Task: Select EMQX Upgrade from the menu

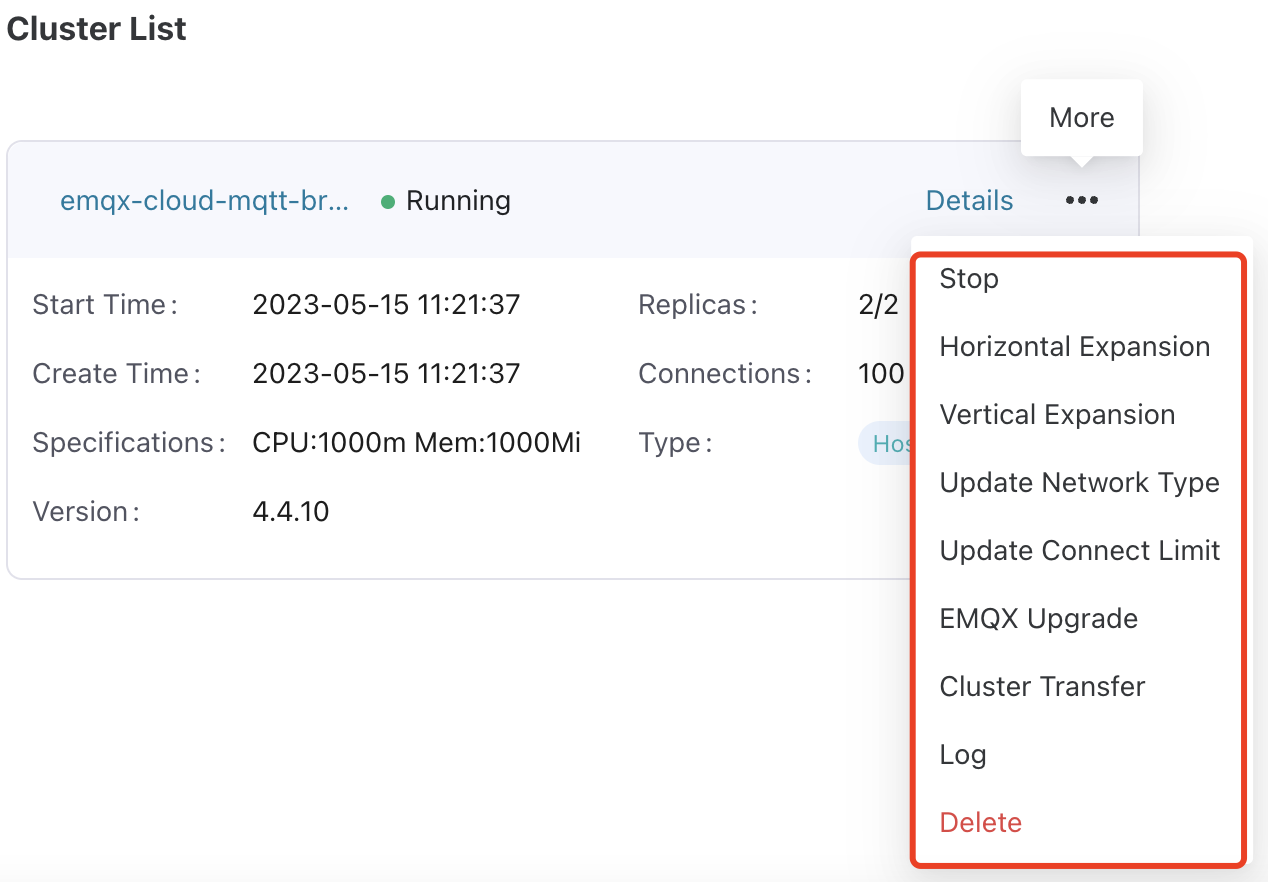Action: pyautogui.click(x=1038, y=619)
